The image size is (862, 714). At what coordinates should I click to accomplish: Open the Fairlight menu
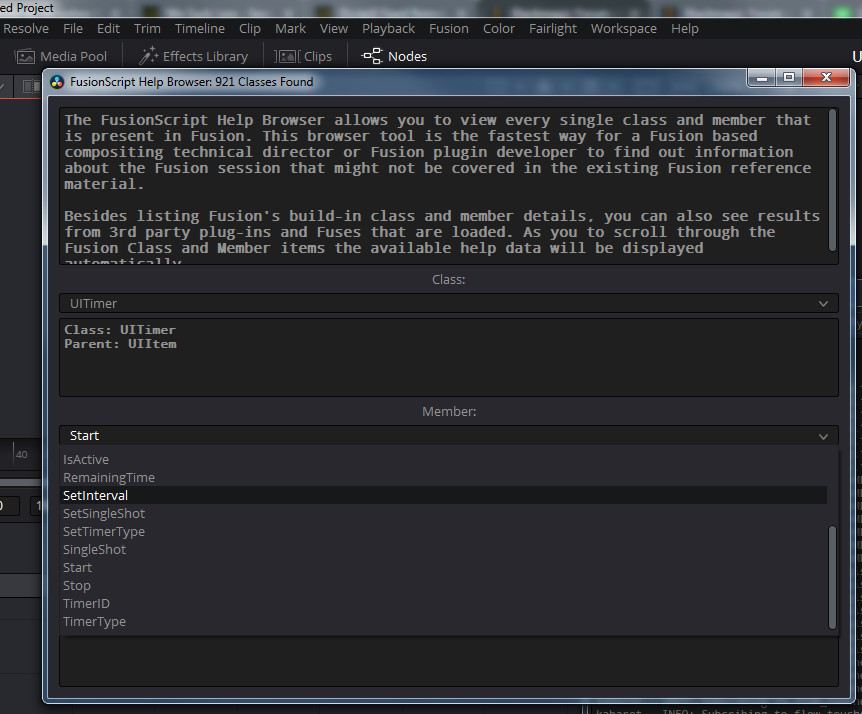click(x=552, y=29)
